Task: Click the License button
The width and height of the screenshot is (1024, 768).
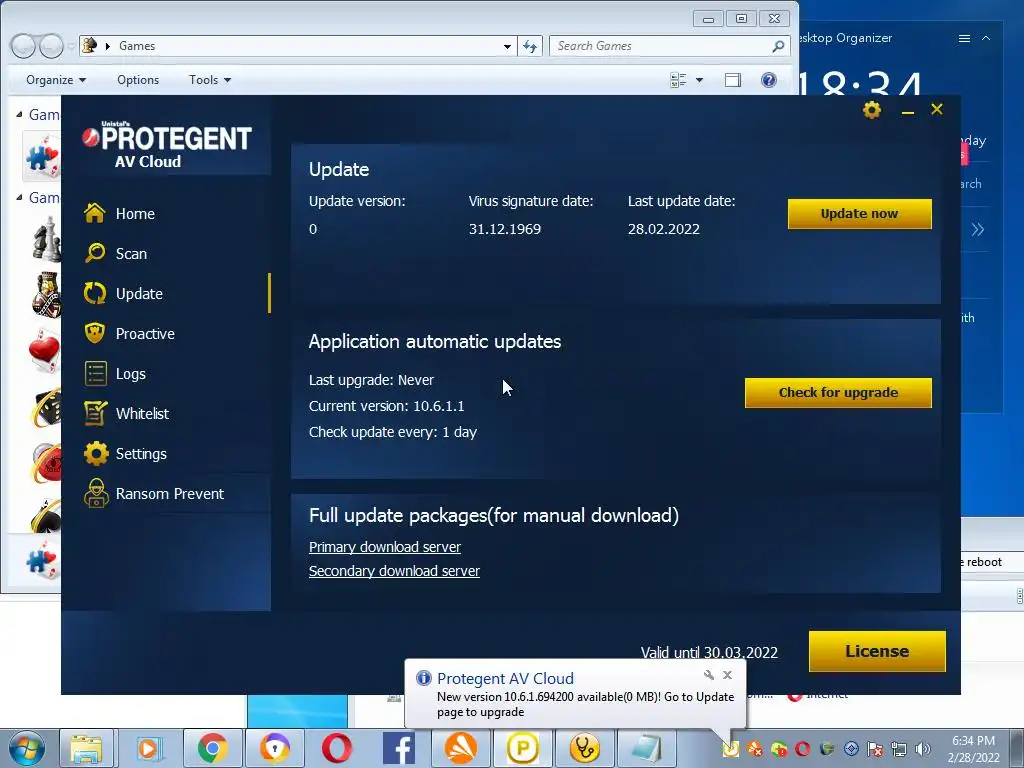Action: pyautogui.click(x=877, y=651)
